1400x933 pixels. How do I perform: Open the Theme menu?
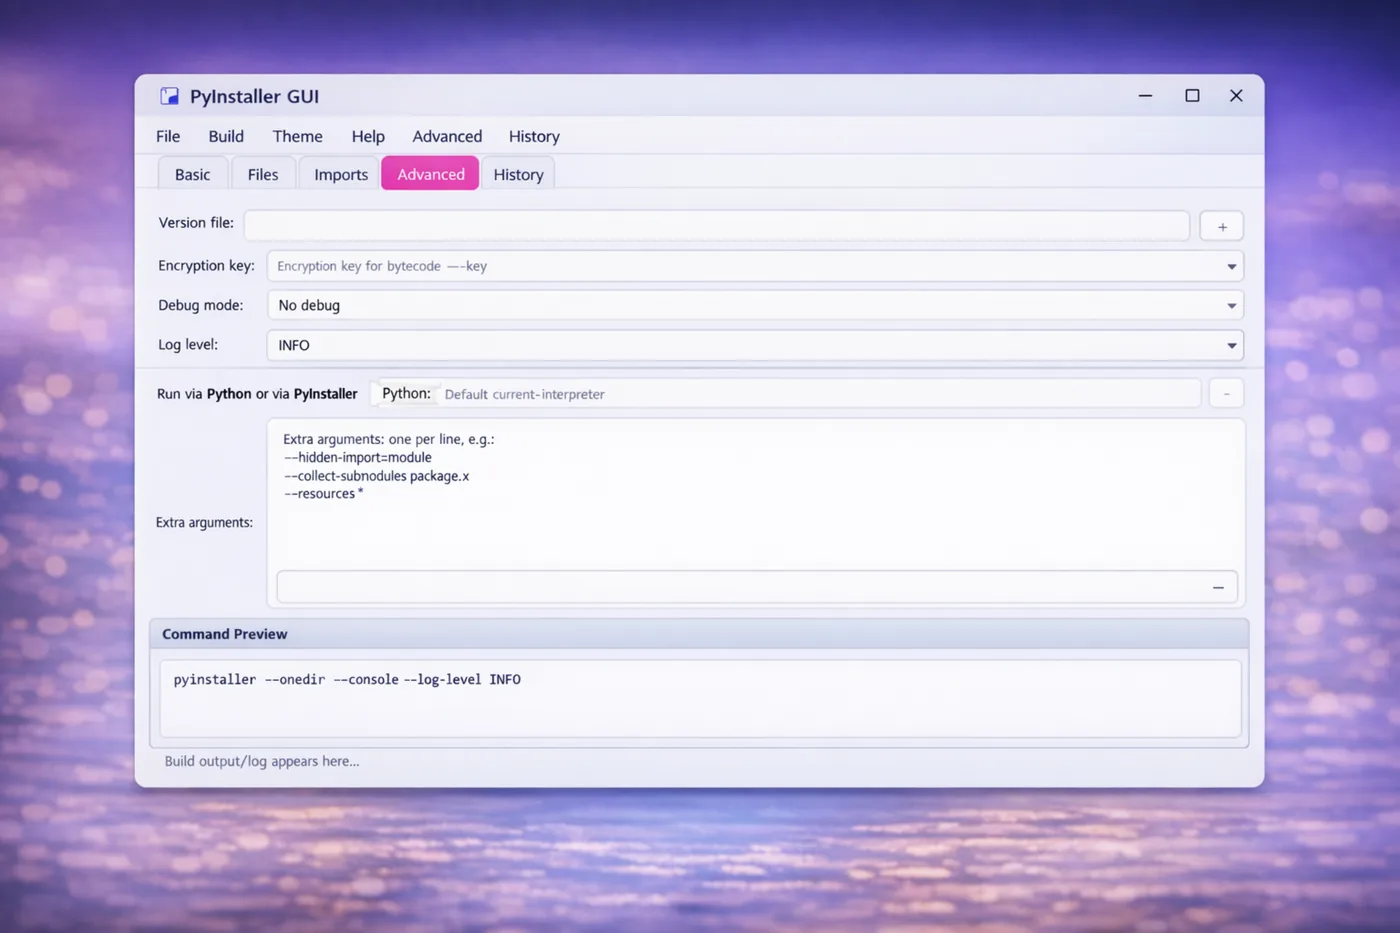pyautogui.click(x=297, y=136)
